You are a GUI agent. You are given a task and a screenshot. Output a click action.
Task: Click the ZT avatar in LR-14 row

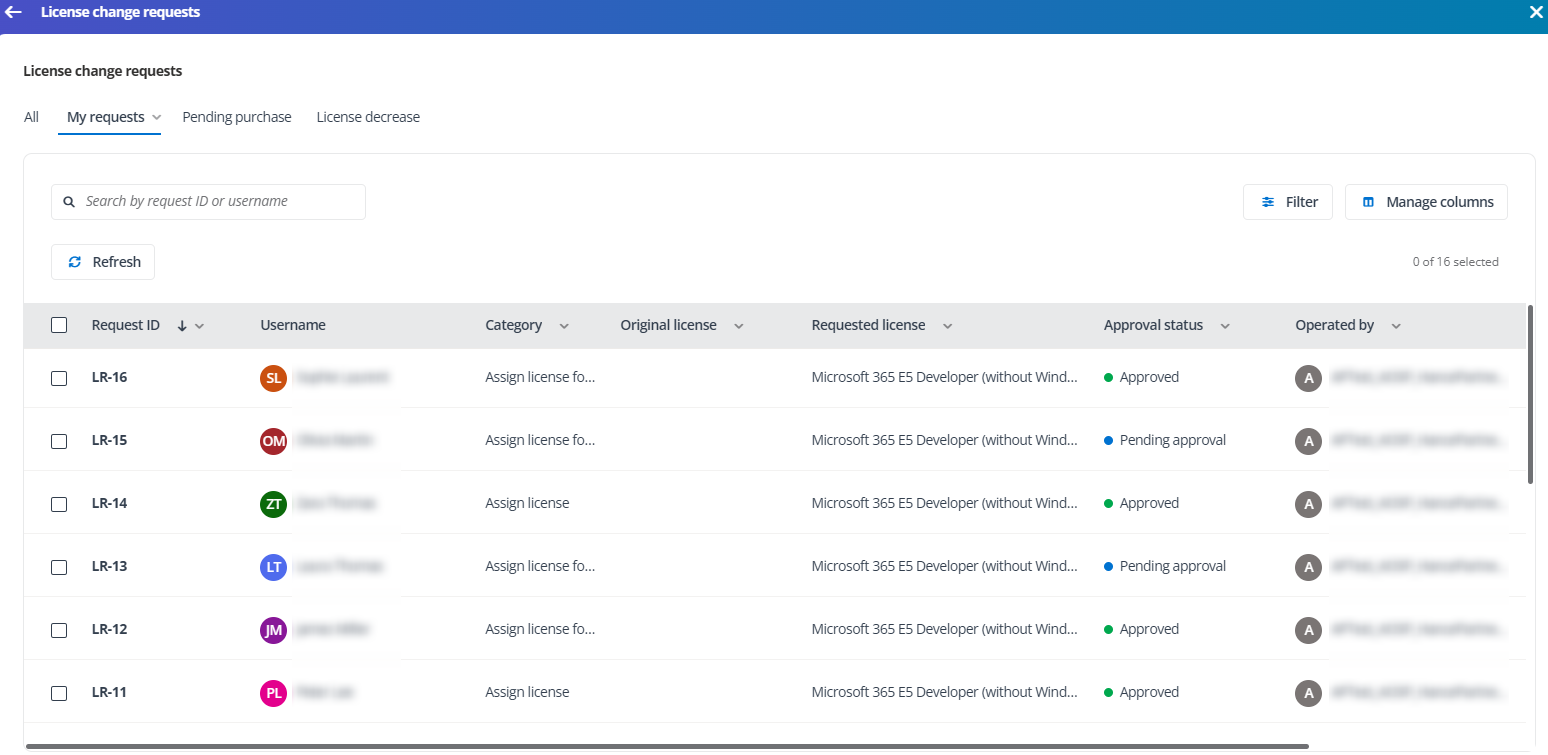pos(273,504)
